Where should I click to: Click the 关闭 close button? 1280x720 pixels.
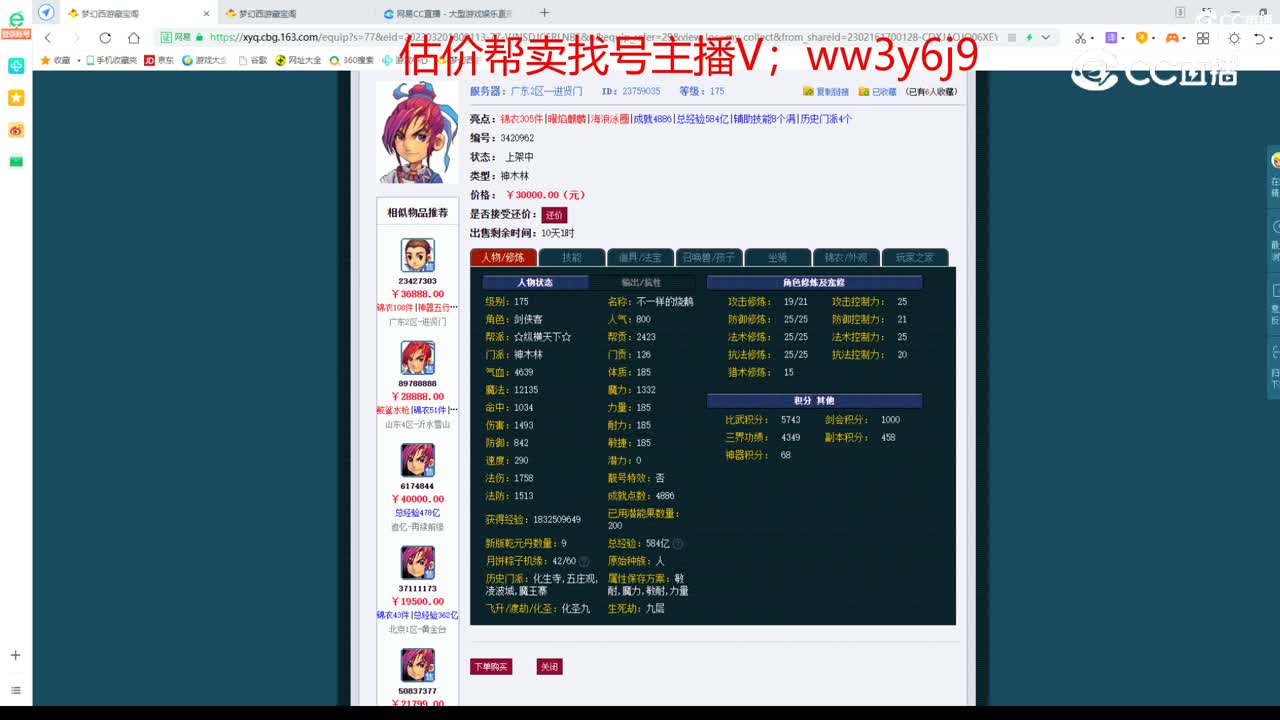(x=549, y=667)
